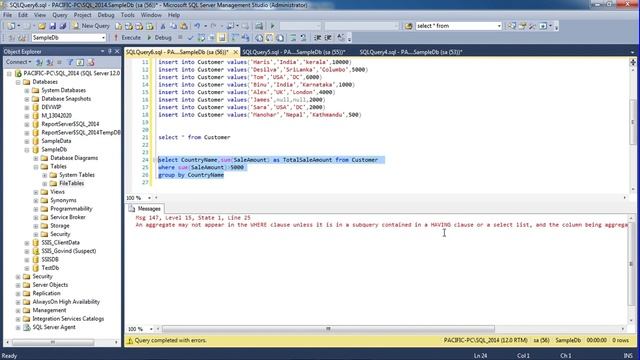Expand the System Databases node
640x360 pixels.
(x=27, y=91)
